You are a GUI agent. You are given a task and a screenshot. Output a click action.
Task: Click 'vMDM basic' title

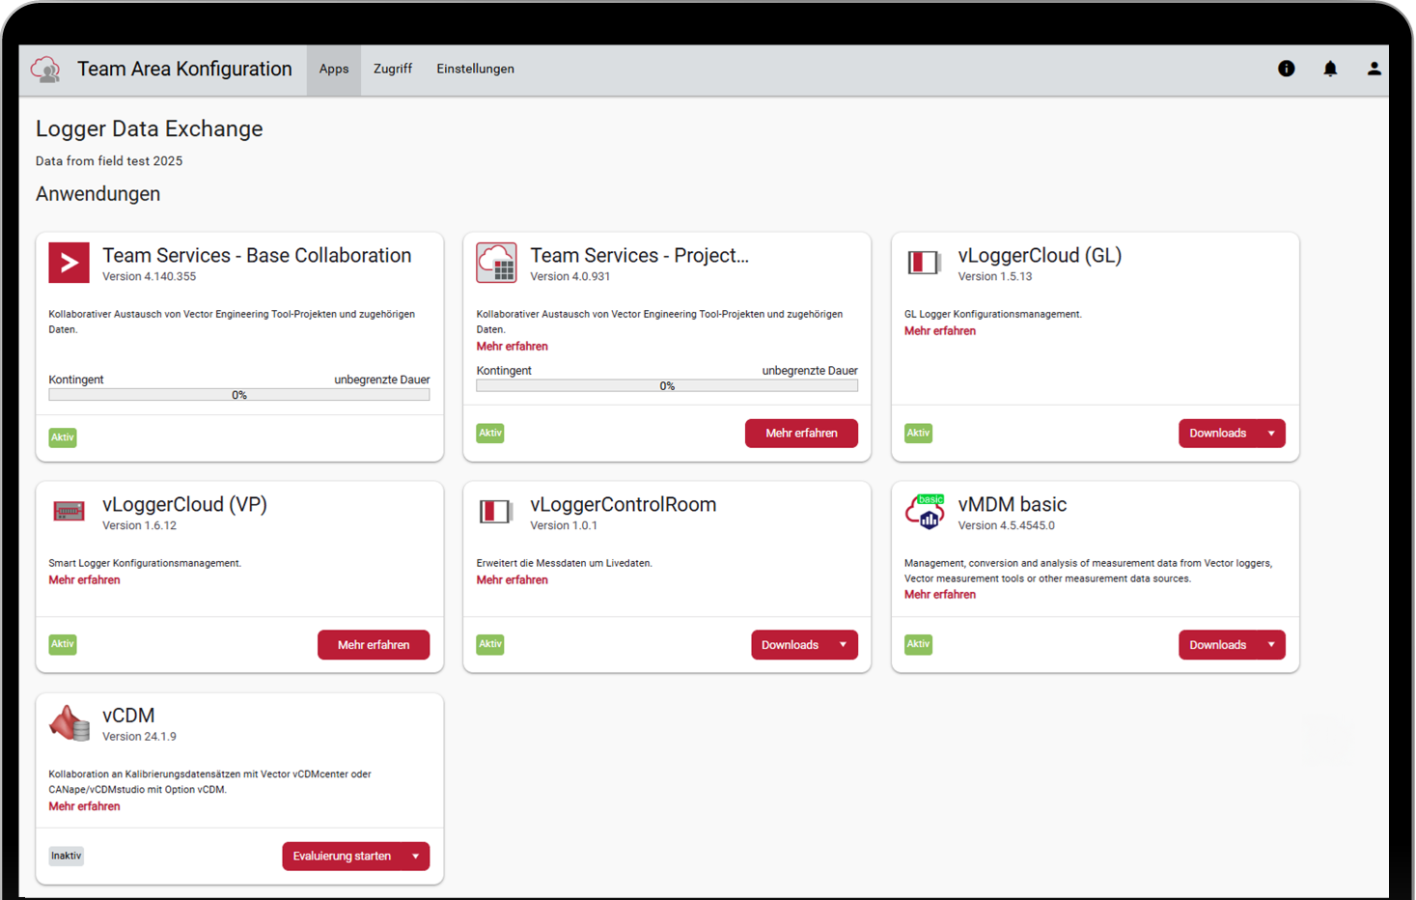1012,505
